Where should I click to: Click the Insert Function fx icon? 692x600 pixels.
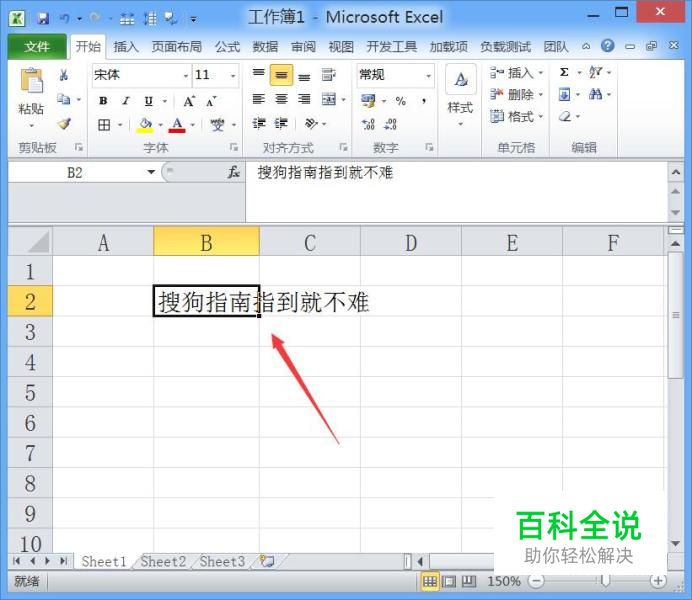click(233, 172)
